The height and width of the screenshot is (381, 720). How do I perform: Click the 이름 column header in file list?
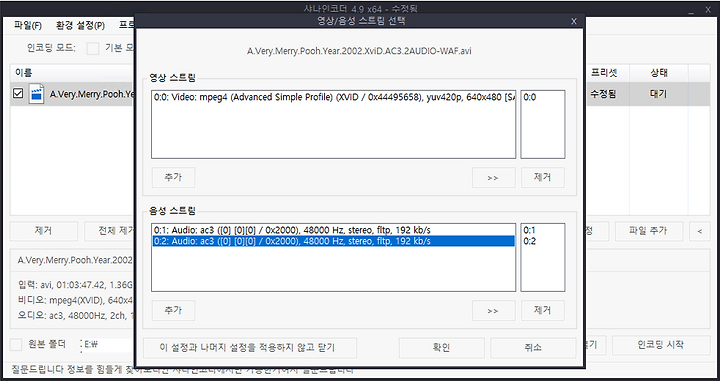[72, 73]
